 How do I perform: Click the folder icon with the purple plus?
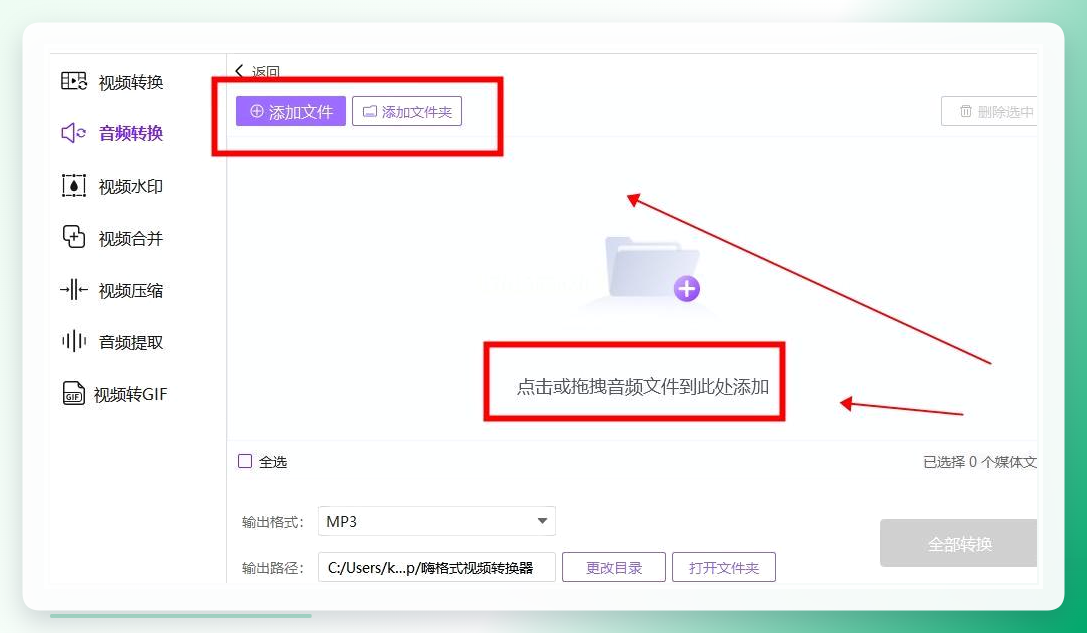(652, 269)
